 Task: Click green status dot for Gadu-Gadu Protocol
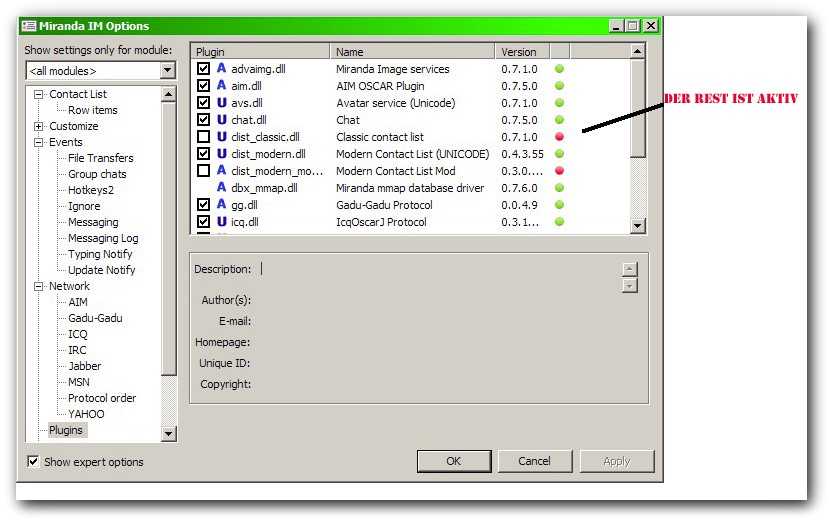point(559,205)
